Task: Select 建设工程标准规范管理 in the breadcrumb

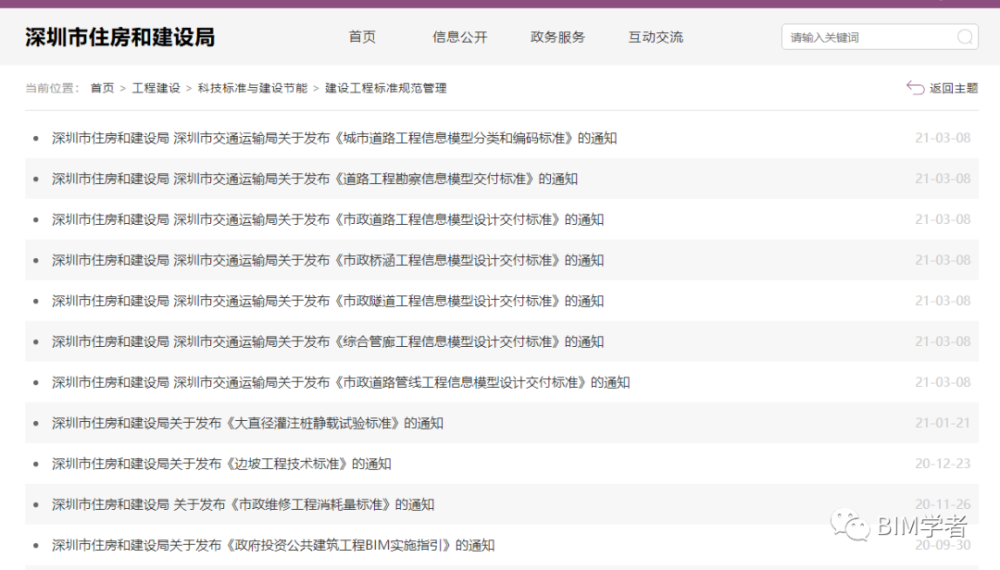Action: click(x=386, y=88)
